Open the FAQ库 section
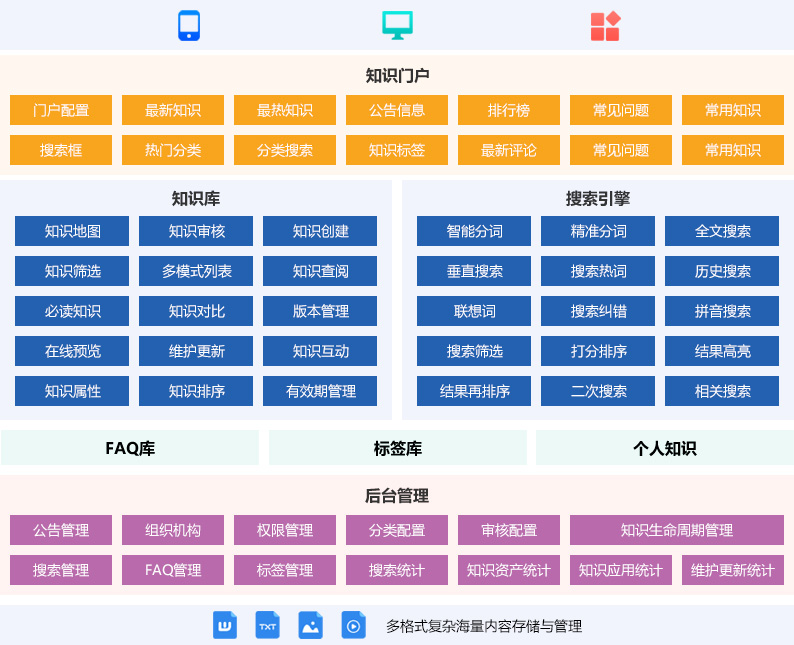The width and height of the screenshot is (794, 645). coord(130,448)
